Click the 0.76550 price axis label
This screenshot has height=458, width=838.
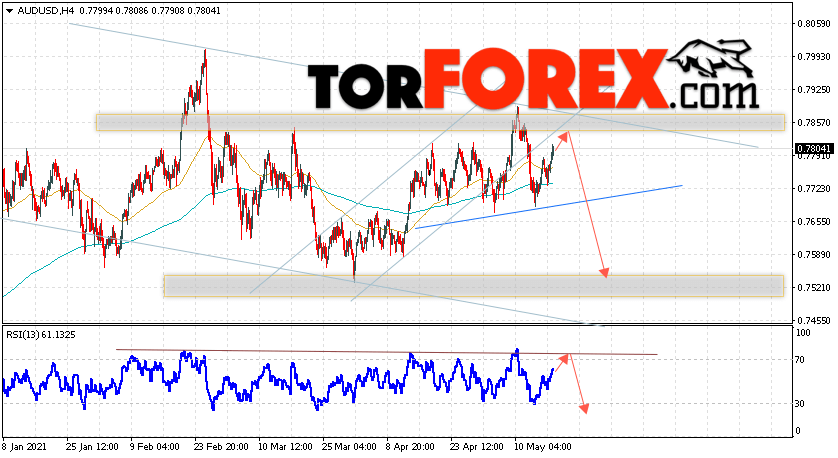click(x=814, y=222)
